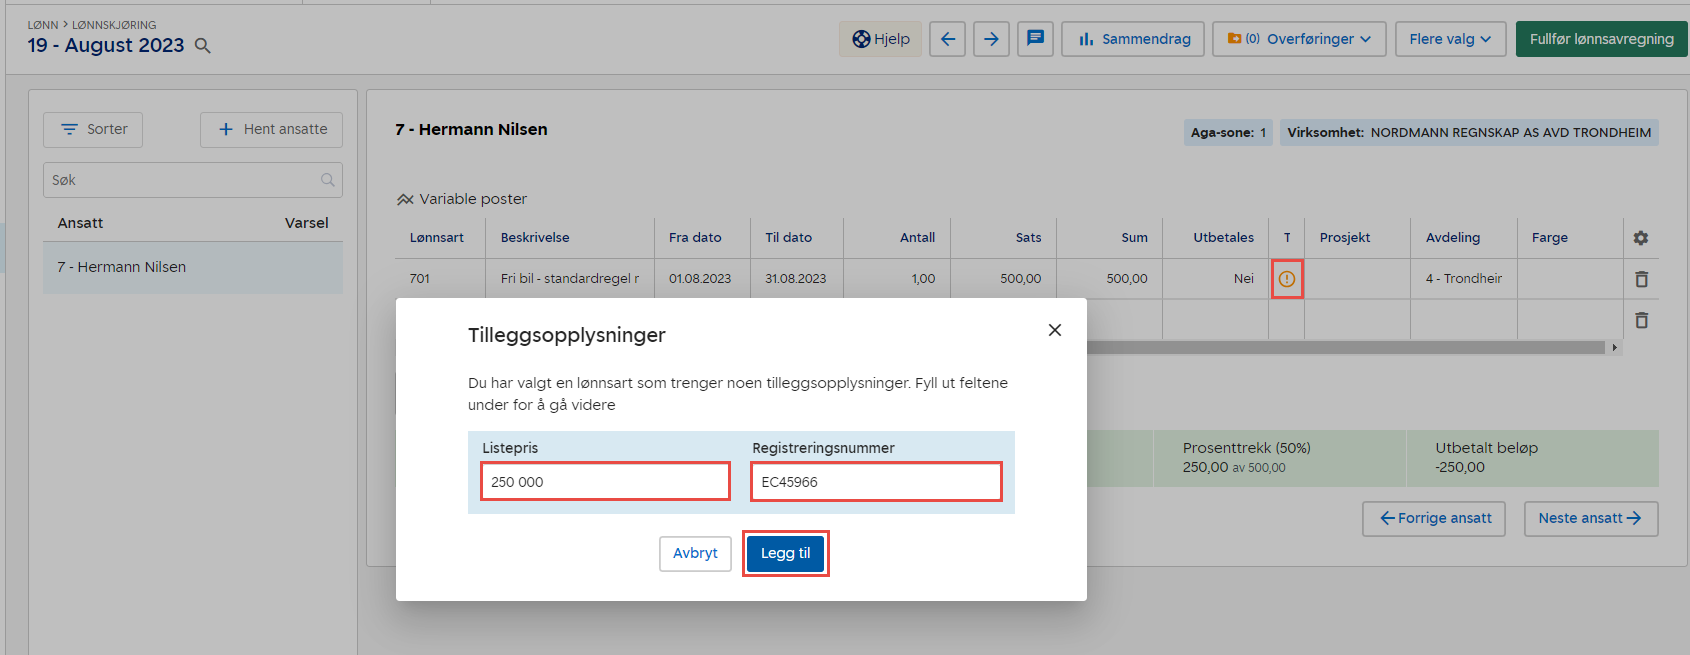
Task: Cancel the dialog with Avbryt
Action: pyautogui.click(x=695, y=553)
